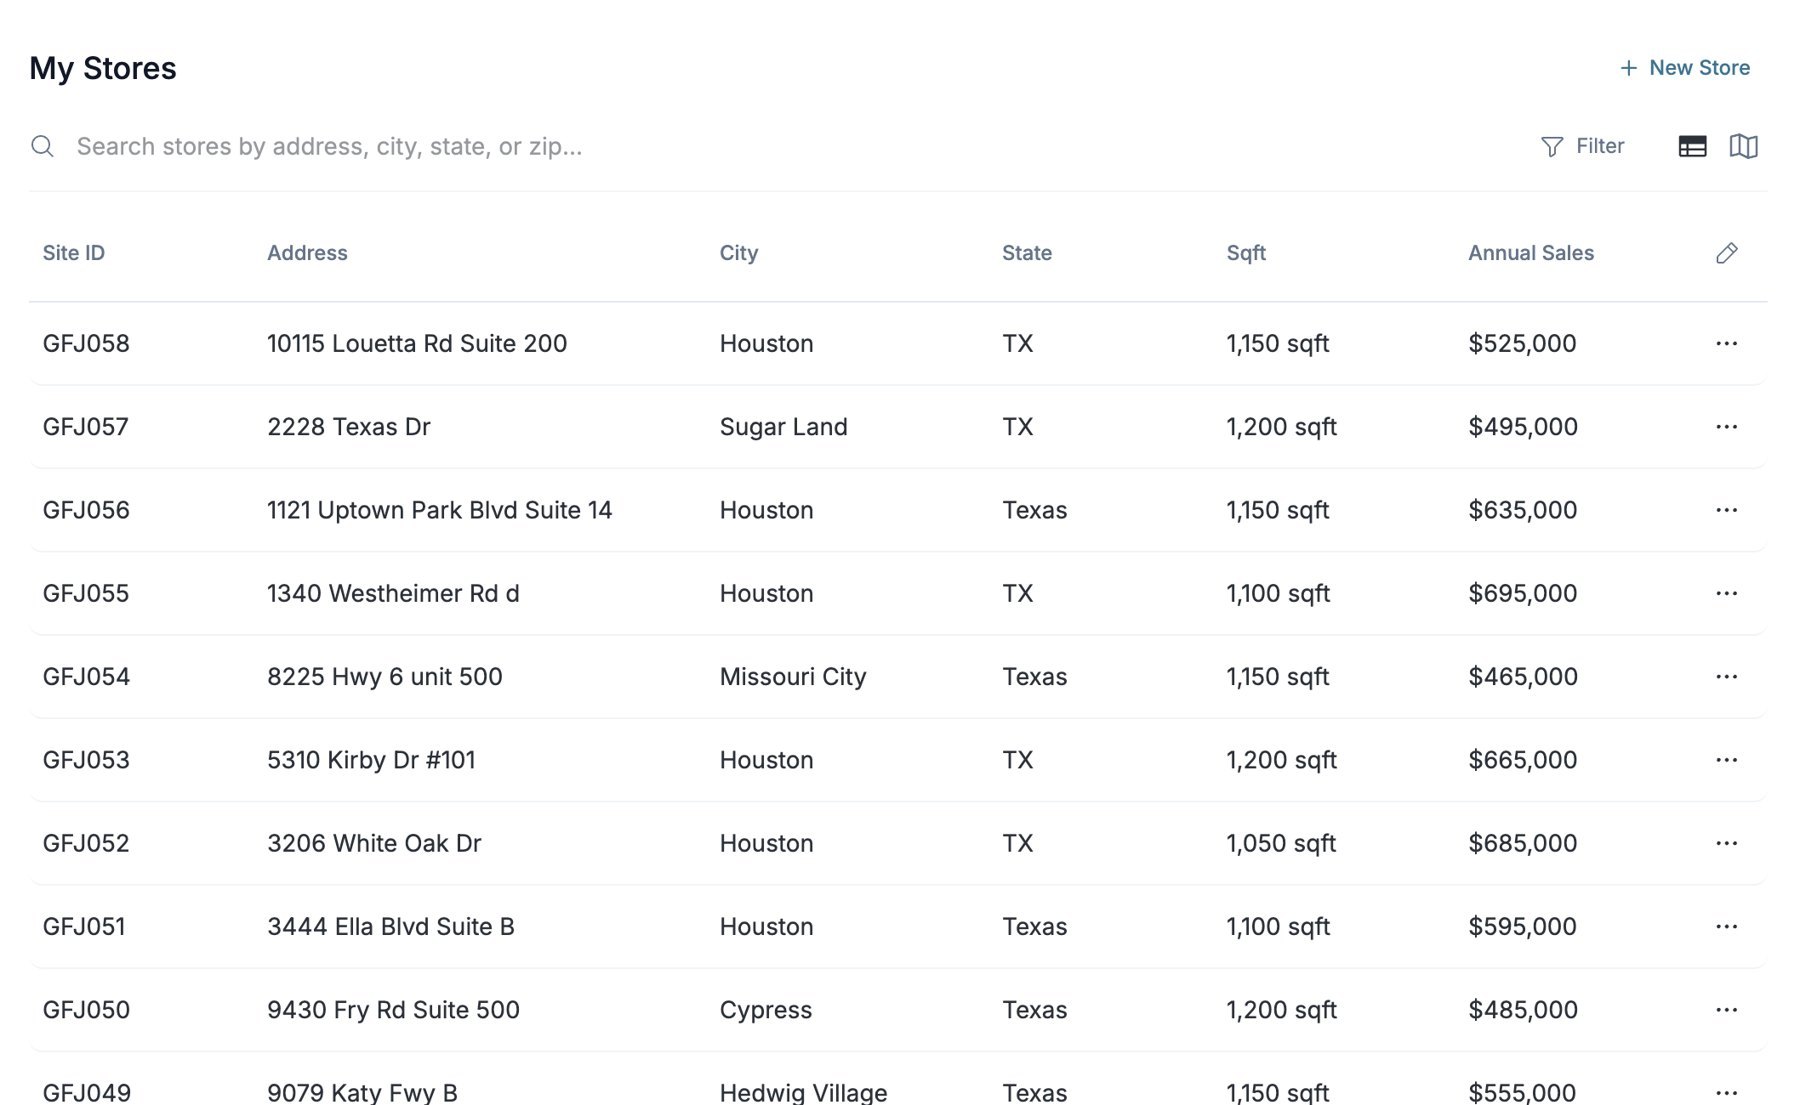Click city Cypress
The height and width of the screenshot is (1105, 1800).
click(x=766, y=1010)
